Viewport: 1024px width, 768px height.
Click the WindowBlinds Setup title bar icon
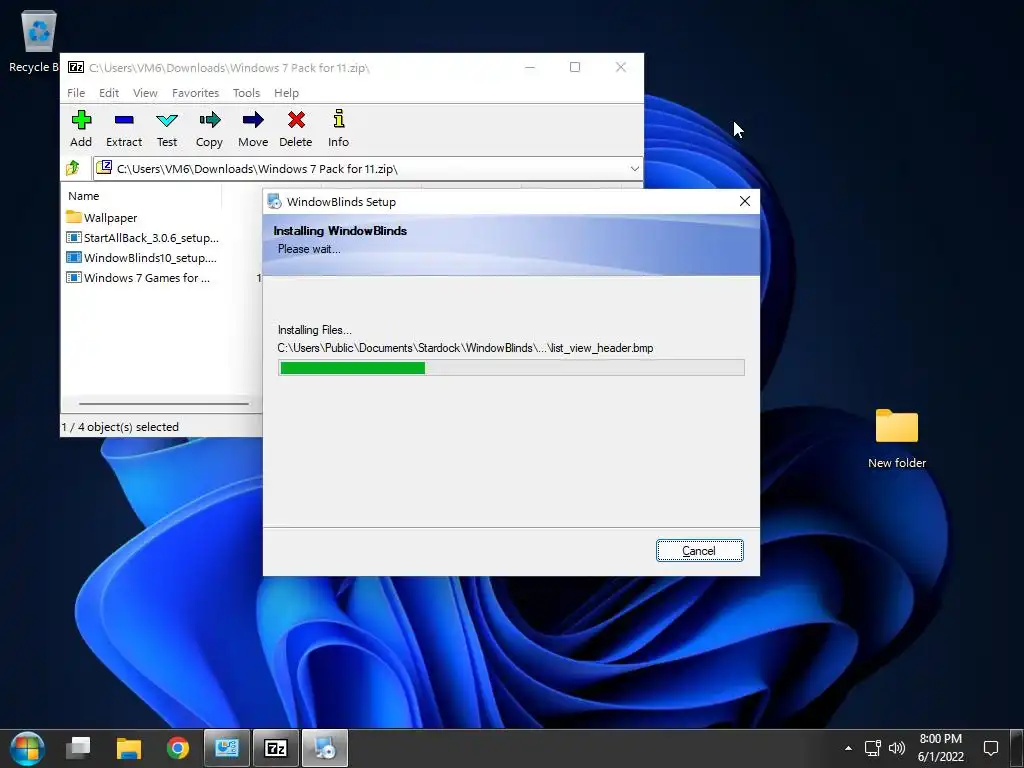pos(275,202)
